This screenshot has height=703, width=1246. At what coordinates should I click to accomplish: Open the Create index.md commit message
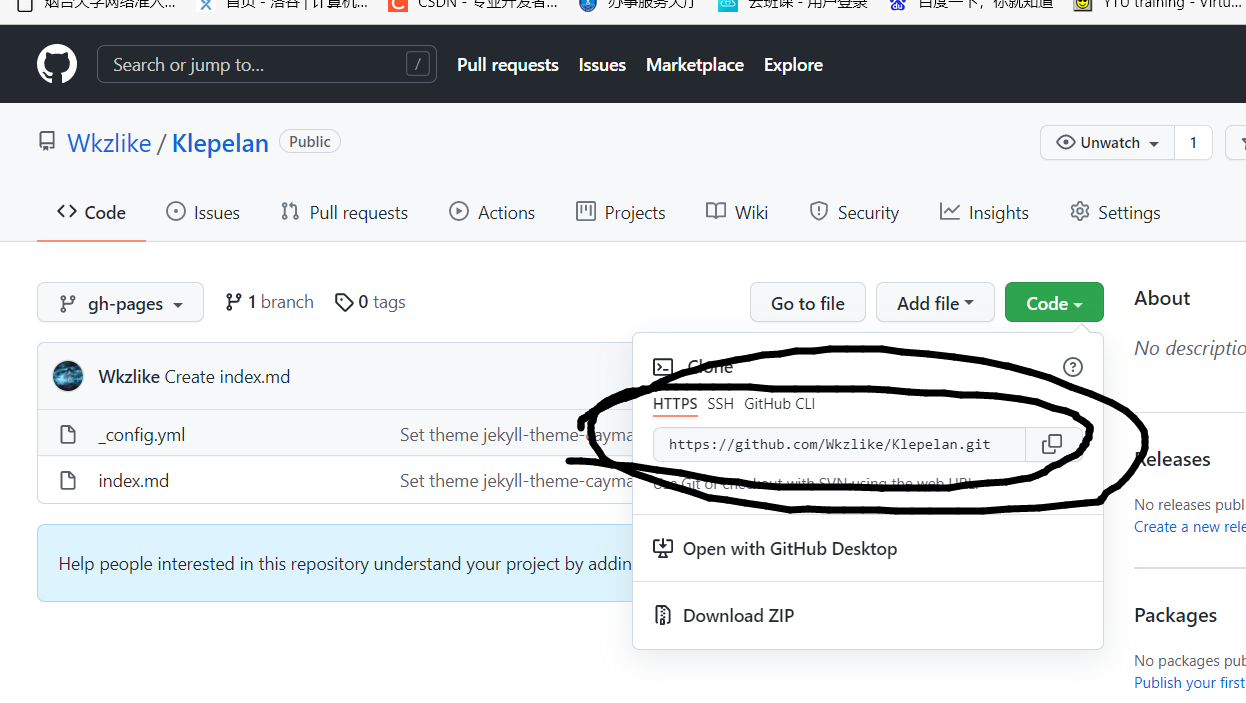click(227, 377)
